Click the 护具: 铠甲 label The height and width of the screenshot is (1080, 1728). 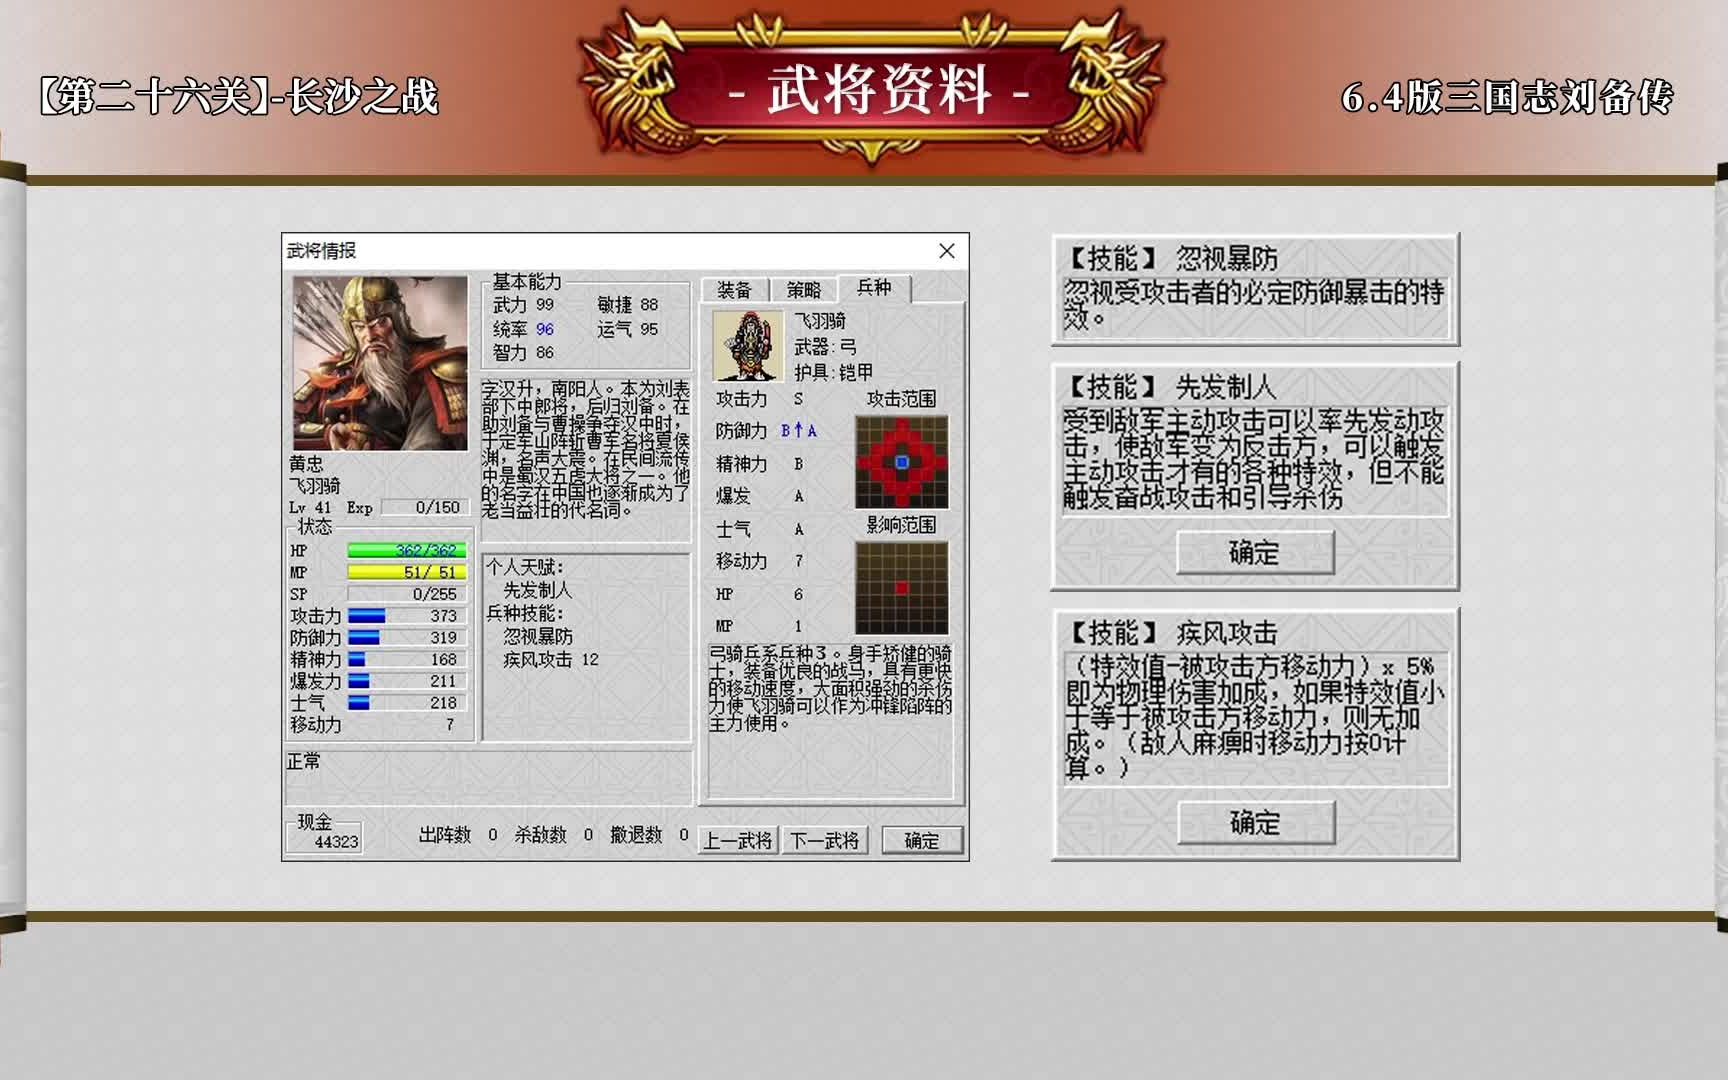(834, 372)
